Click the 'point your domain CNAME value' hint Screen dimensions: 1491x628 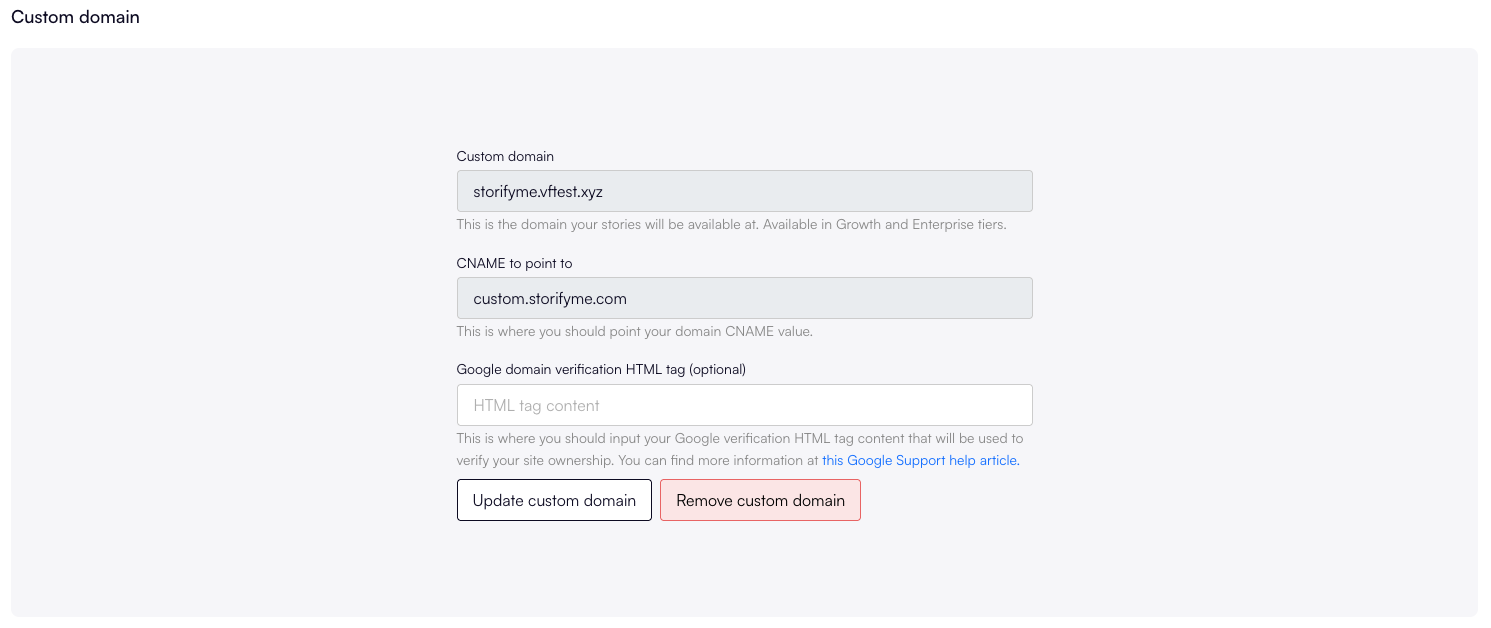pyautogui.click(x=709, y=331)
